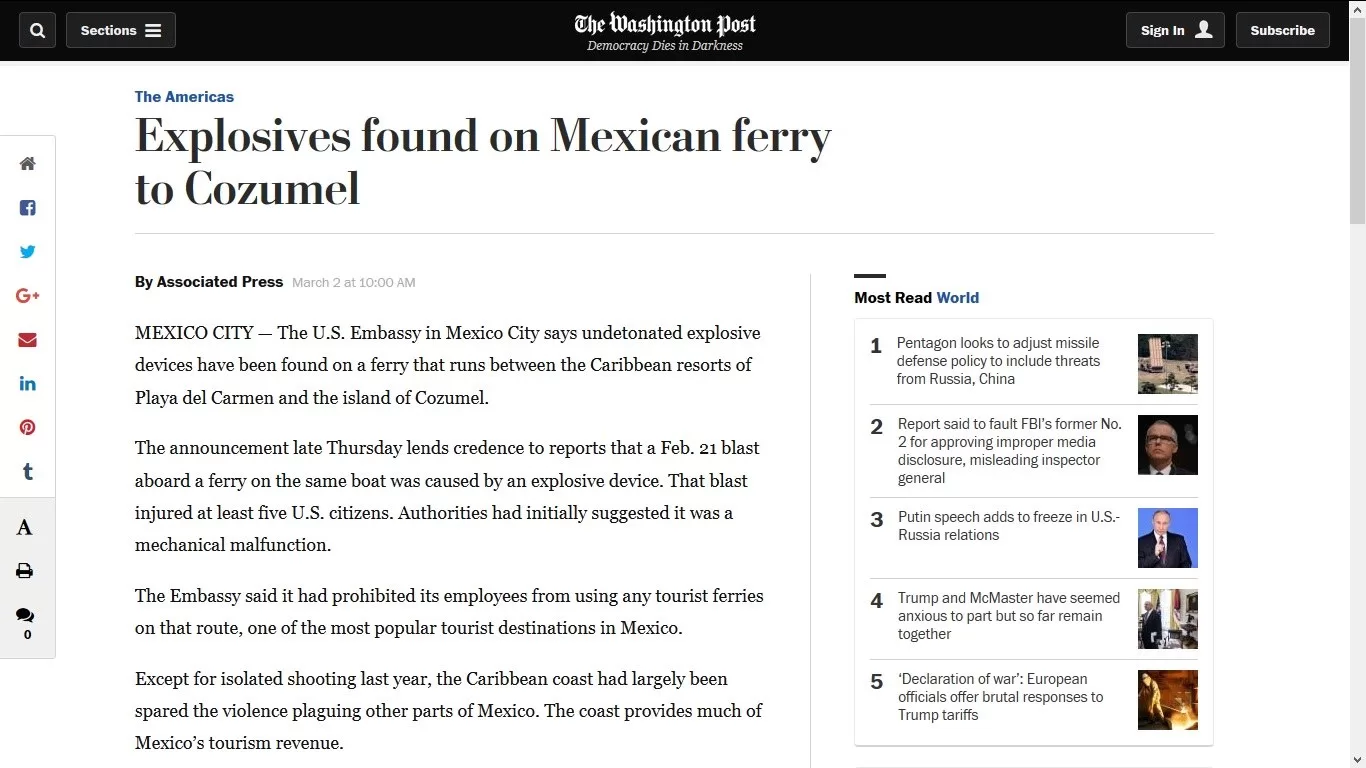Print the article using printer icon
The height and width of the screenshot is (768, 1366).
tap(25, 571)
